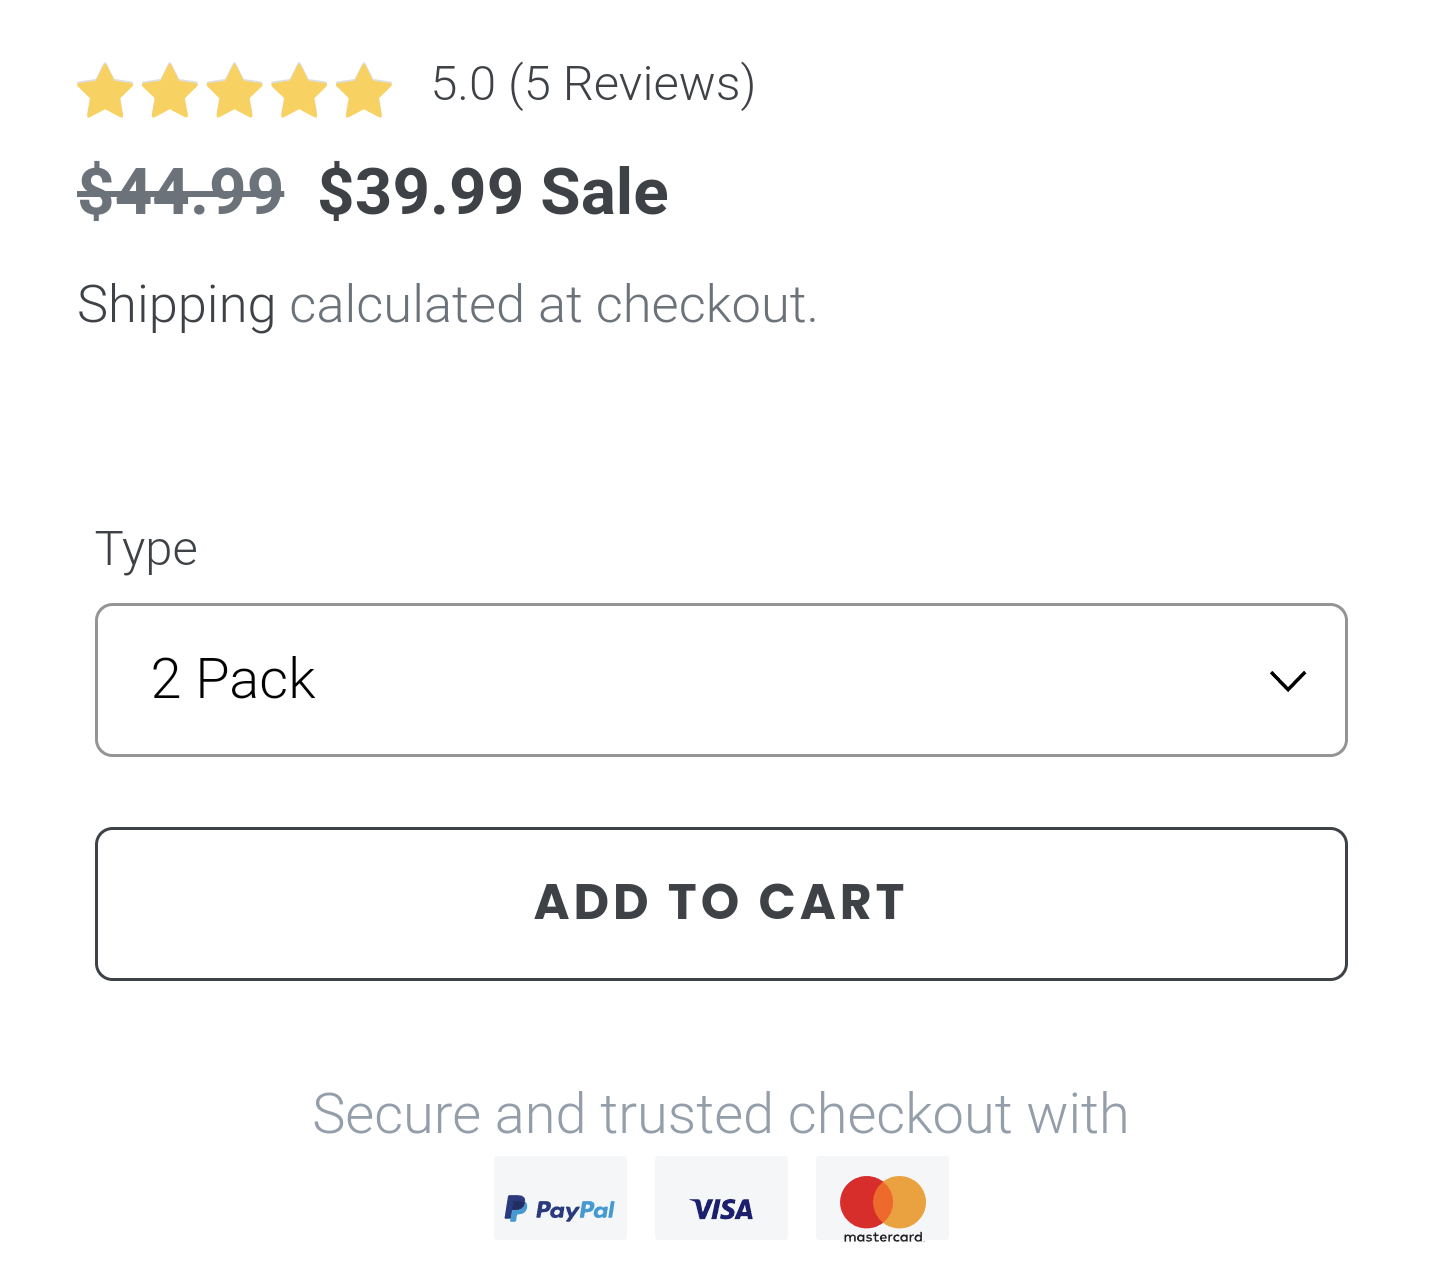Click the 2 Pack selected value text
Viewport: 1440px width, 1285px height.
coord(233,680)
